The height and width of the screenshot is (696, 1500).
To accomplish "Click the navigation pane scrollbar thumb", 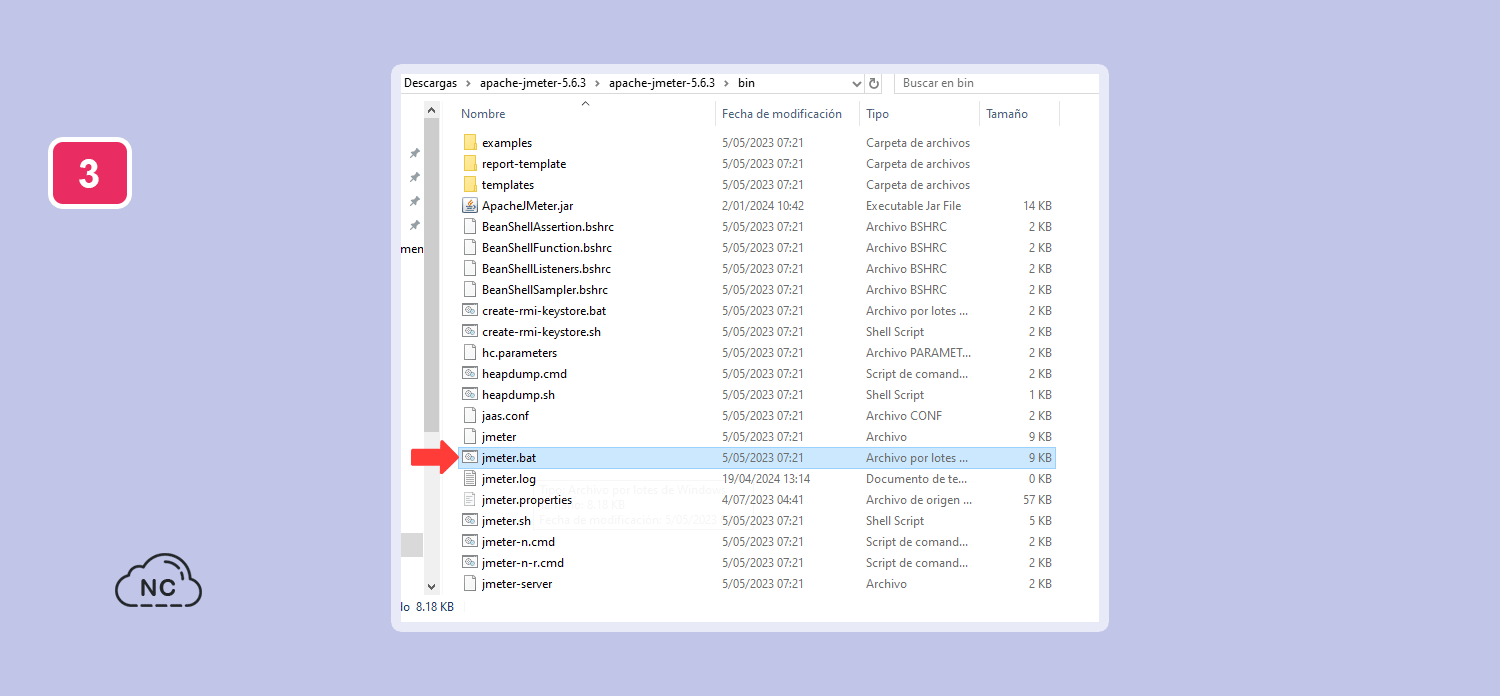I will pyautogui.click(x=431, y=275).
